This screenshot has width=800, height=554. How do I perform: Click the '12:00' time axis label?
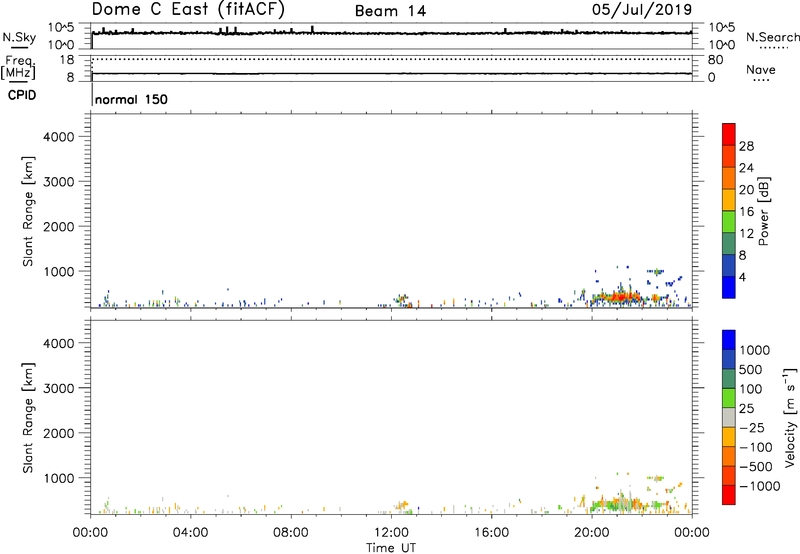pyautogui.click(x=391, y=533)
